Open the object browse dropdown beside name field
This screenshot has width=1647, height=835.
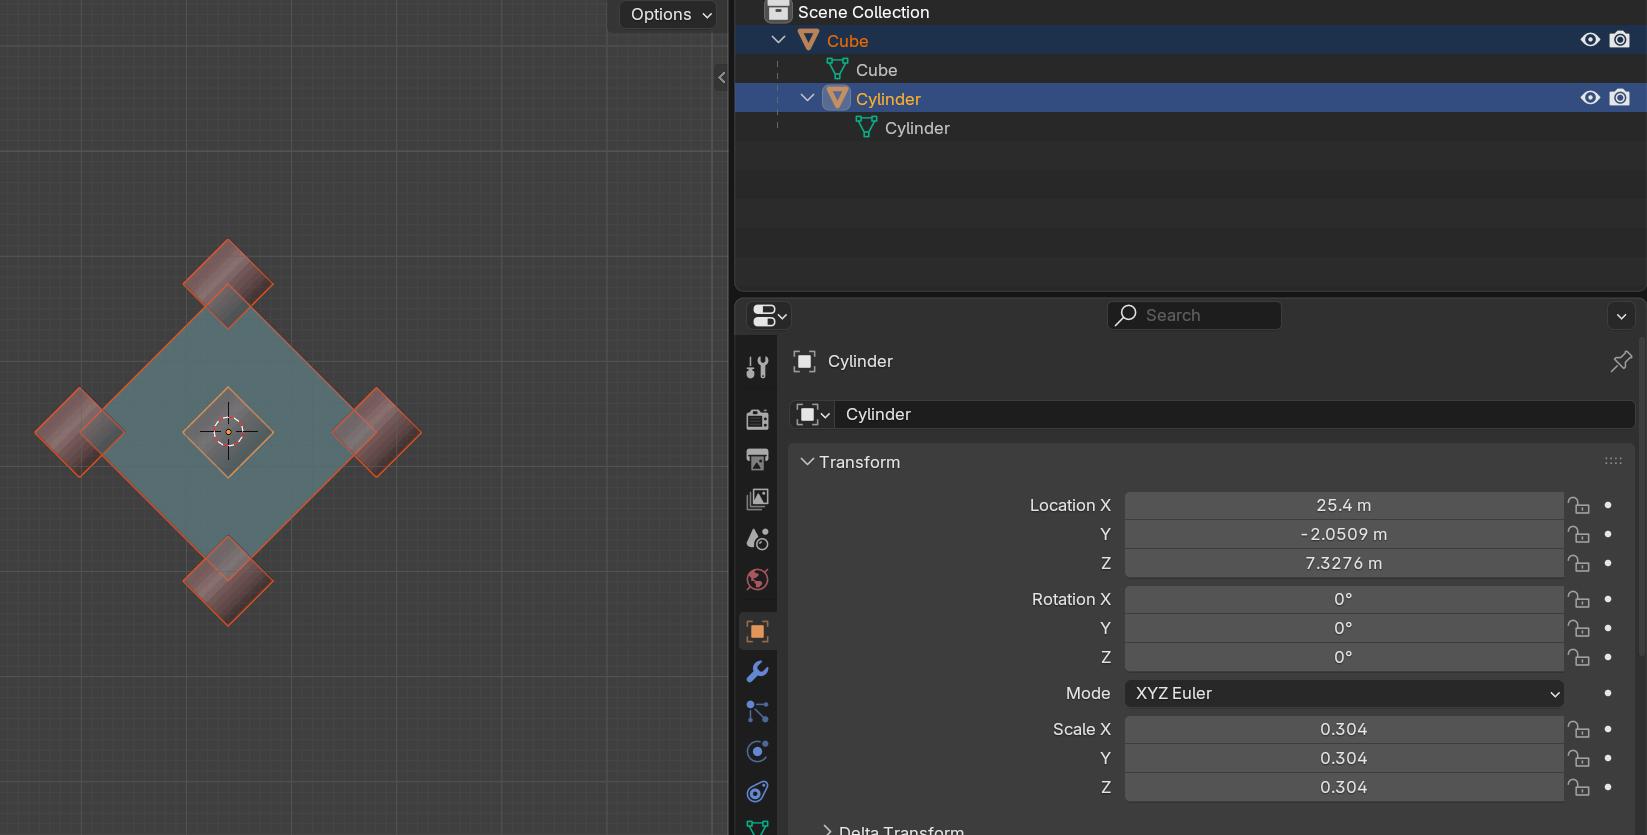tap(813, 414)
